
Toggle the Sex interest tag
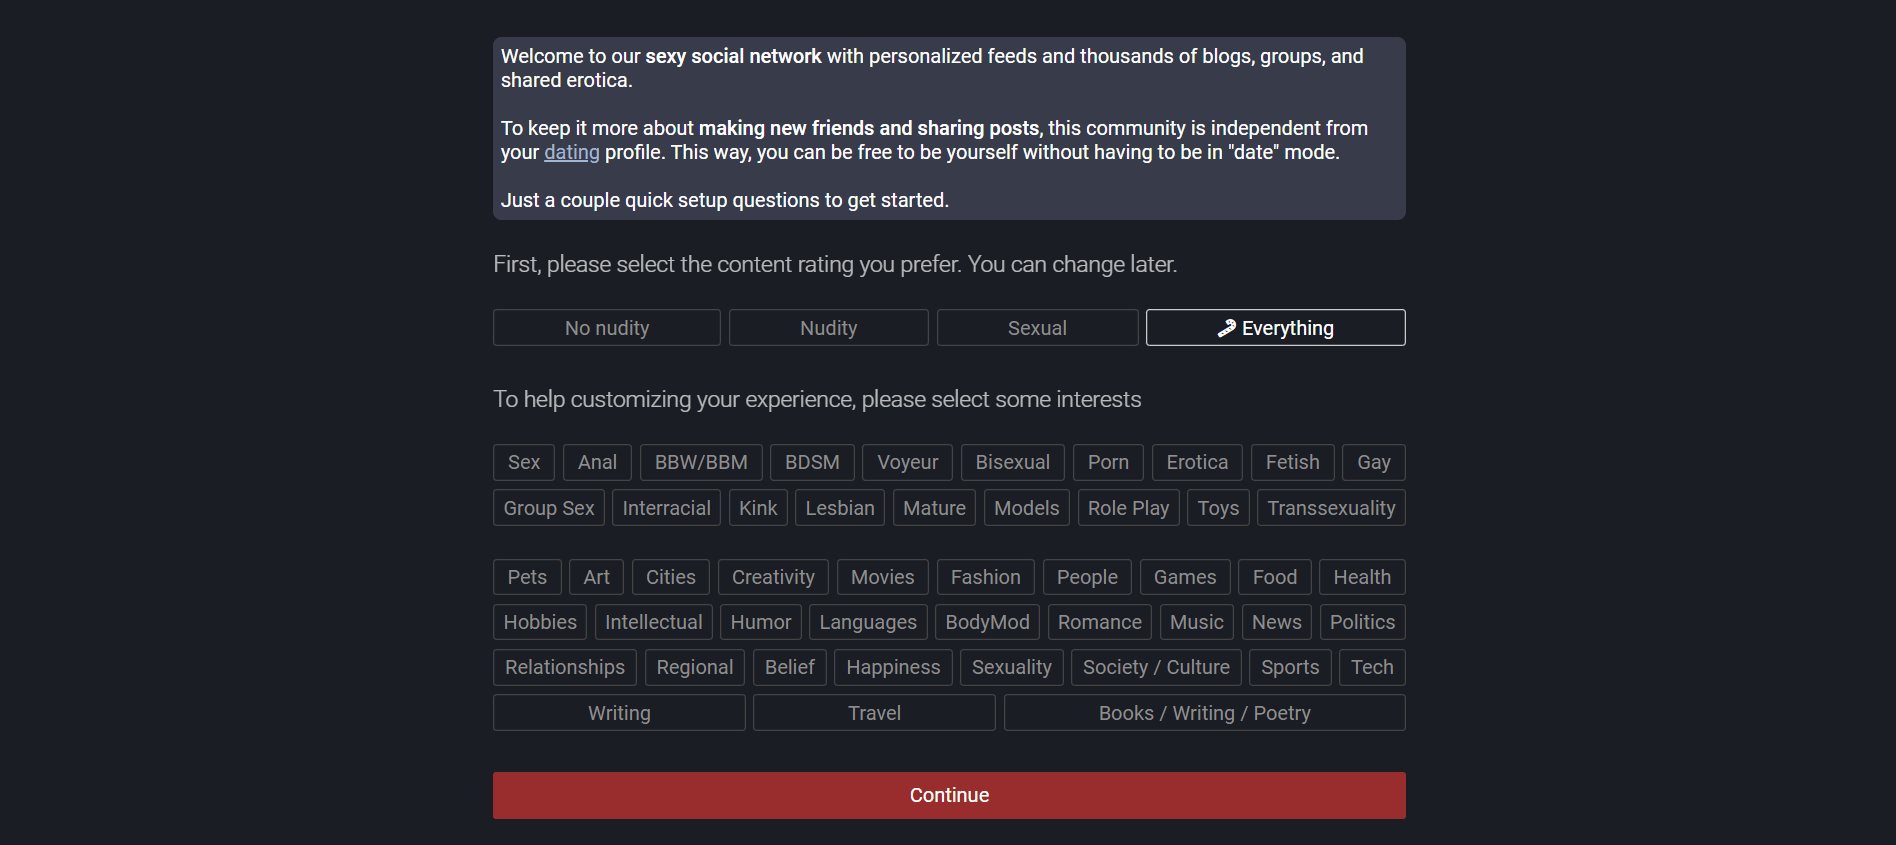523,462
